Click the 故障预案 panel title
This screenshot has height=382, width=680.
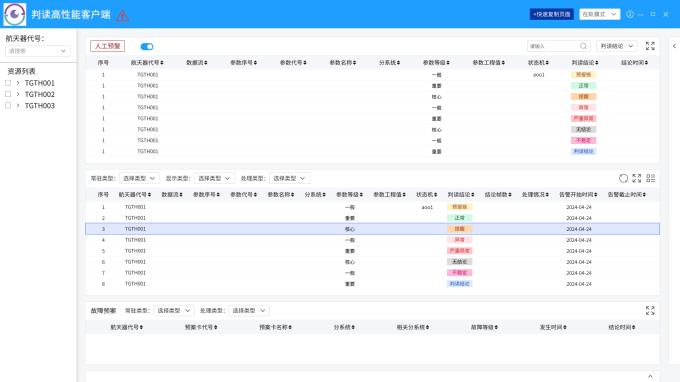tap(103, 310)
